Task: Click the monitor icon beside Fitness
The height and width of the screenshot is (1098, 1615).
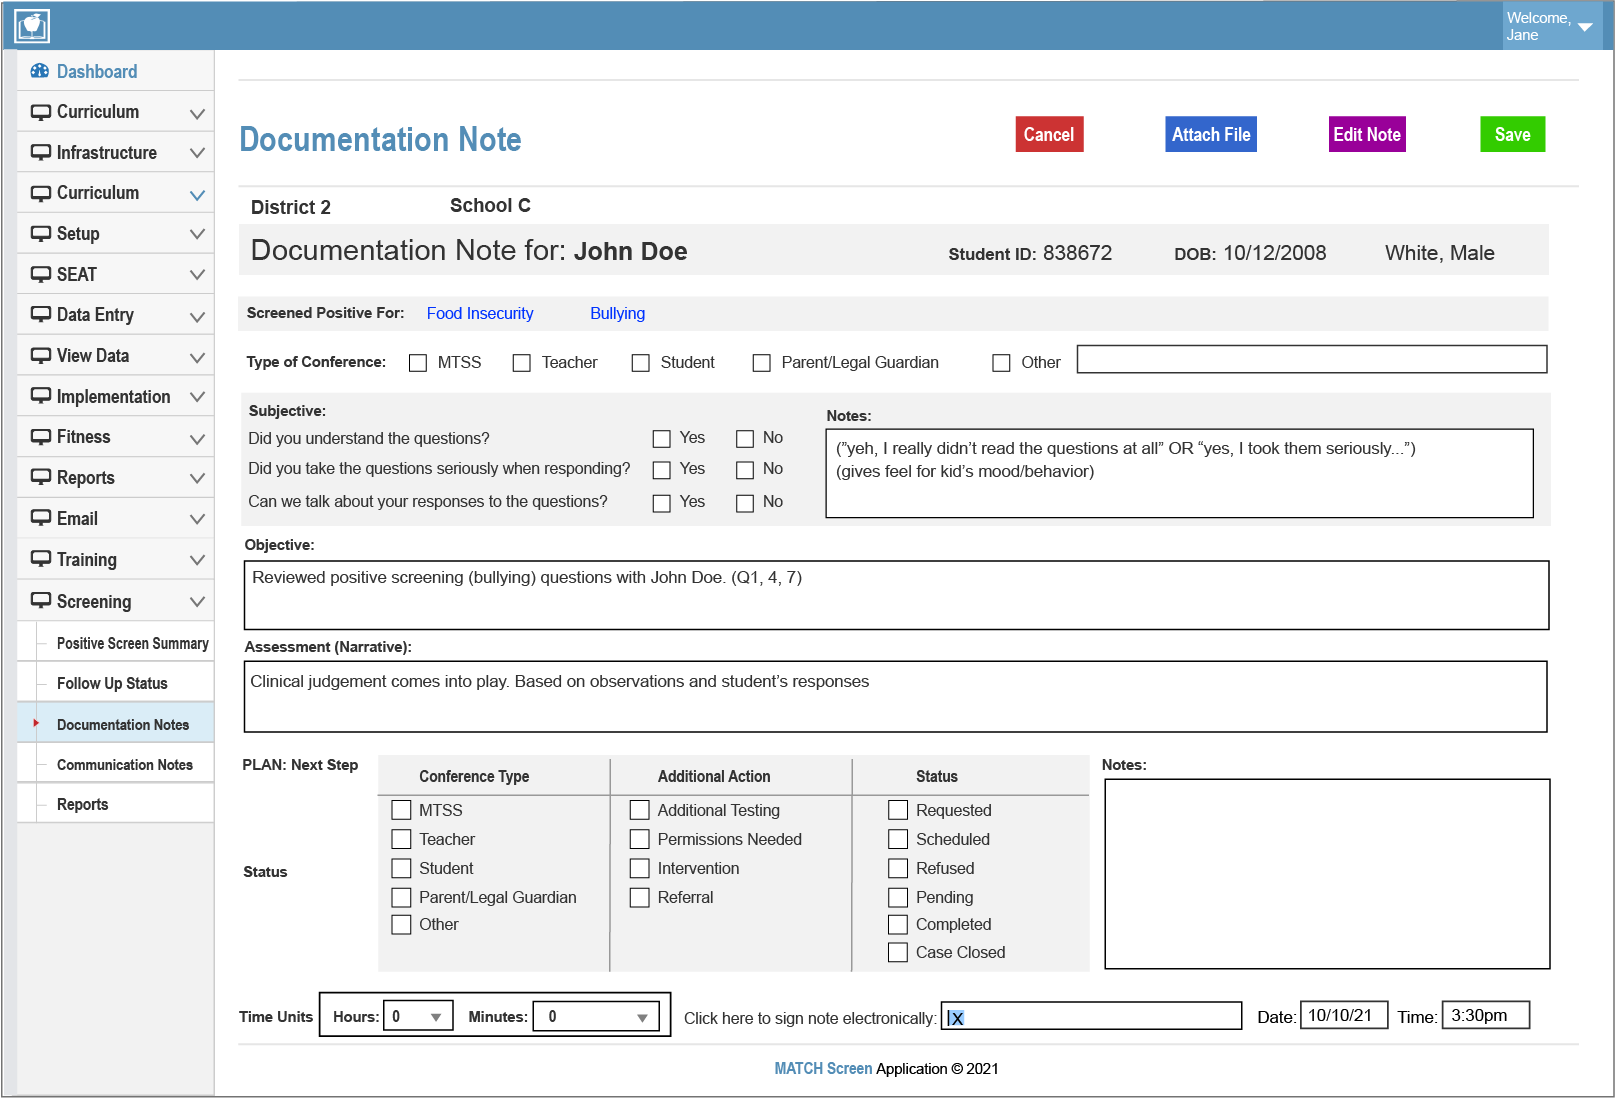Action: click(39, 436)
